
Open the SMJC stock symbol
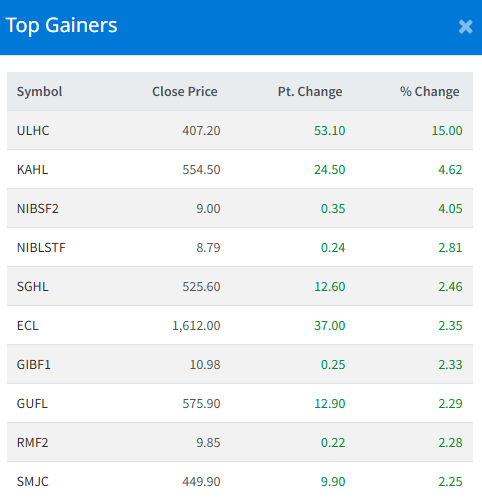tap(33, 481)
